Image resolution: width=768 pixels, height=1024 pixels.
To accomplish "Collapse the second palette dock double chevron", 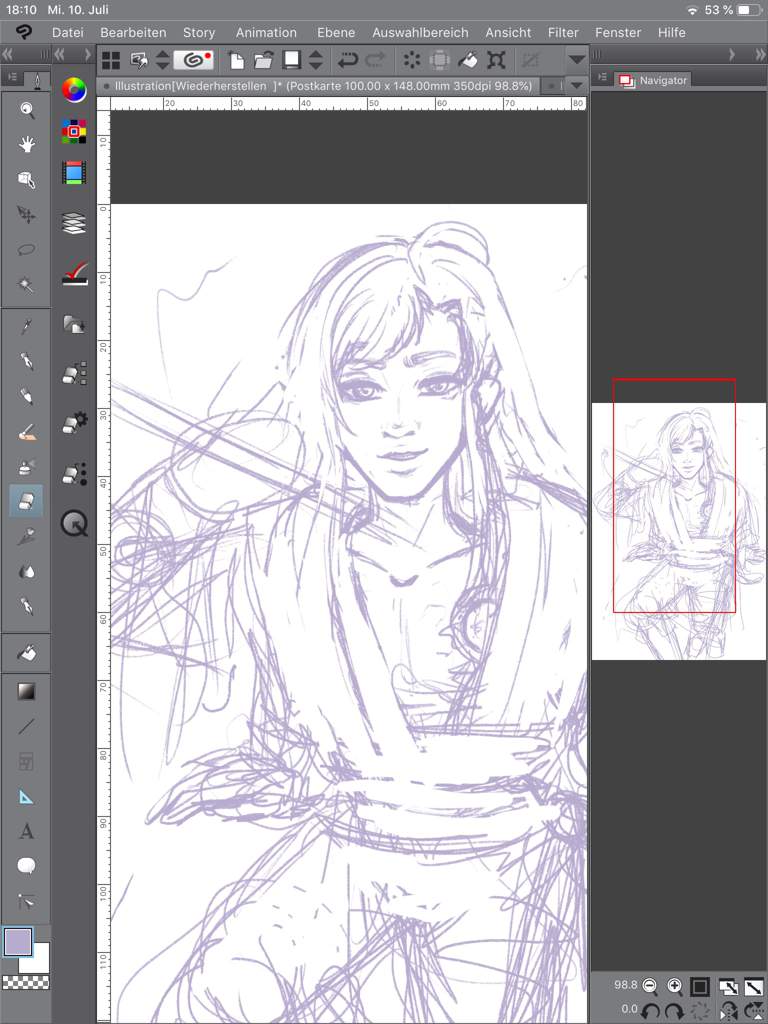I will tap(60, 55).
